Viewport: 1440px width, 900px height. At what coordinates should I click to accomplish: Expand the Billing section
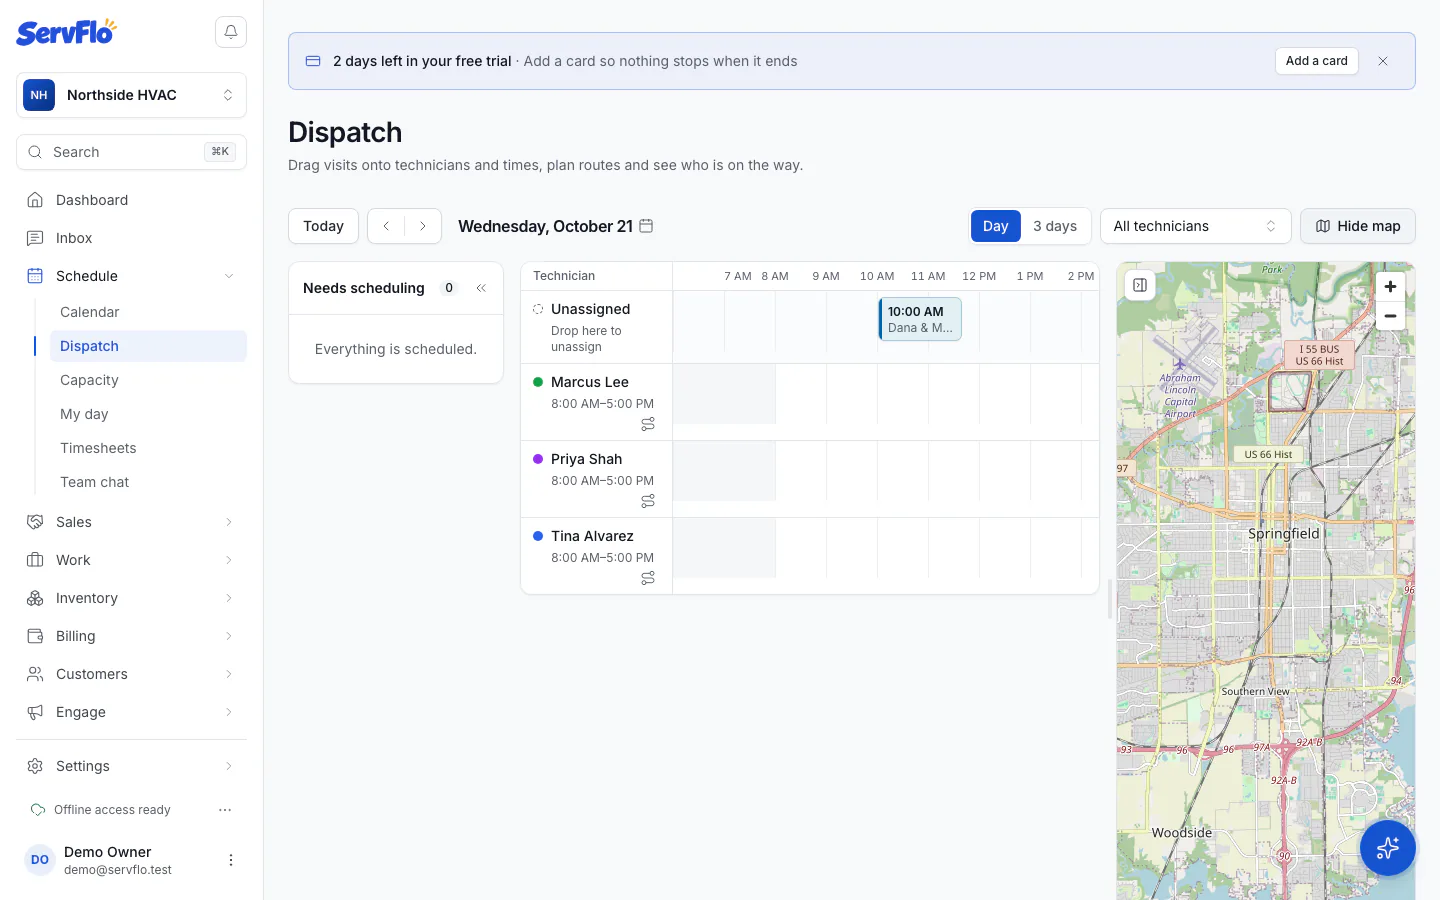click(131, 636)
